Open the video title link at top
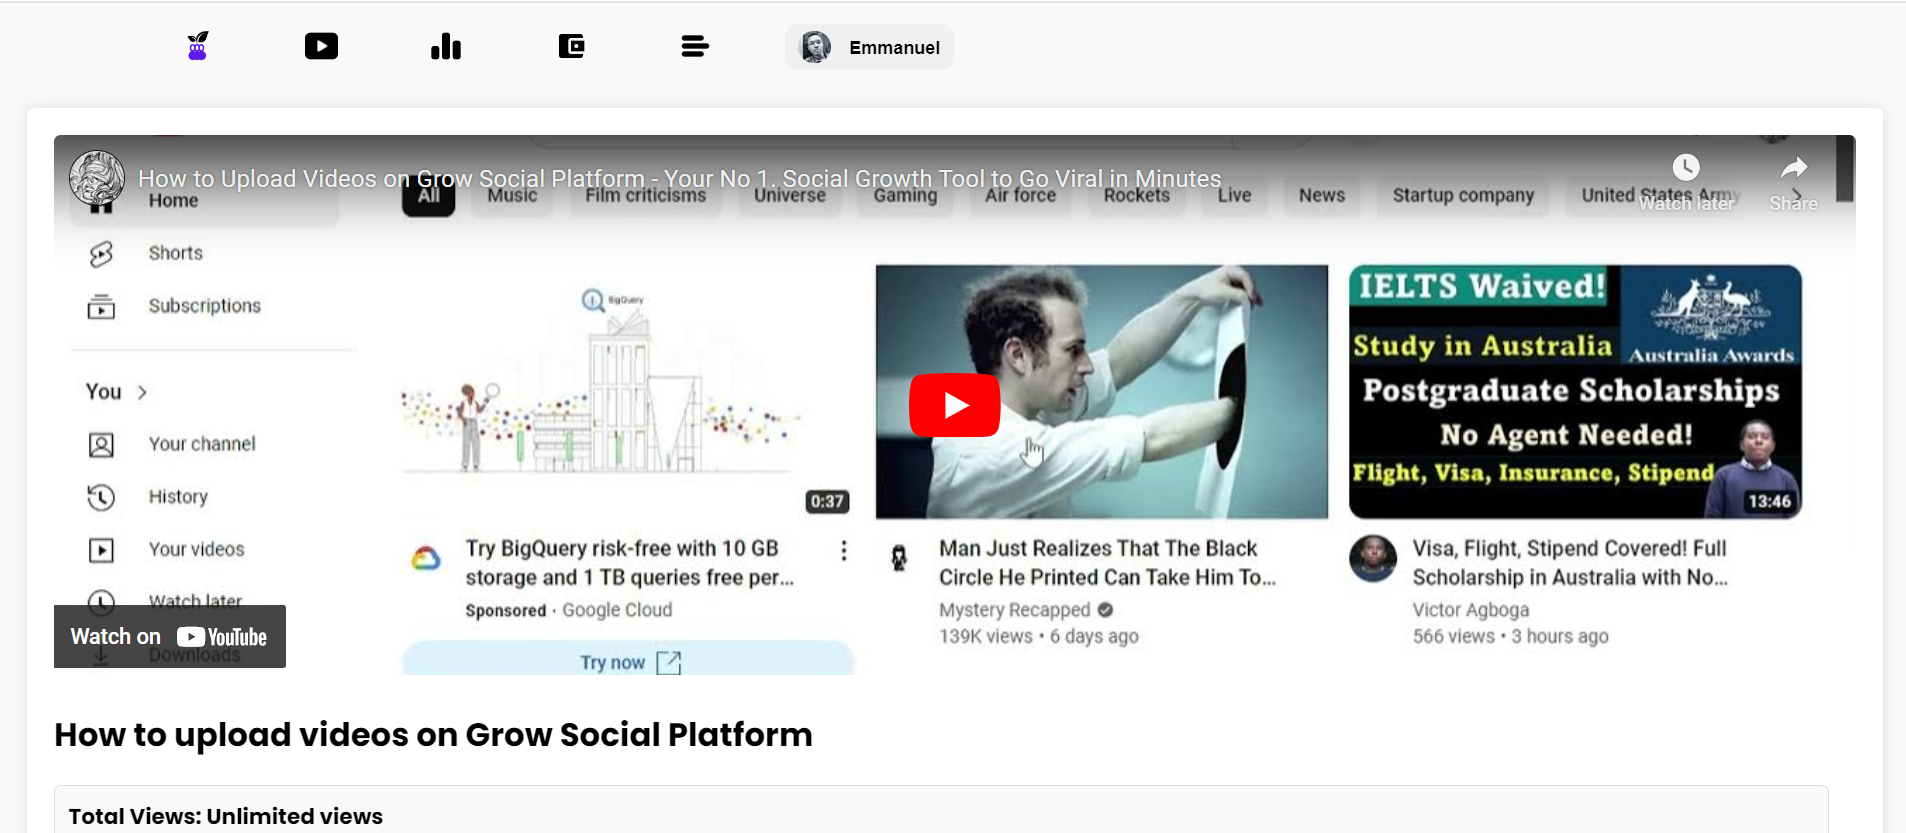1906x833 pixels. (680, 178)
